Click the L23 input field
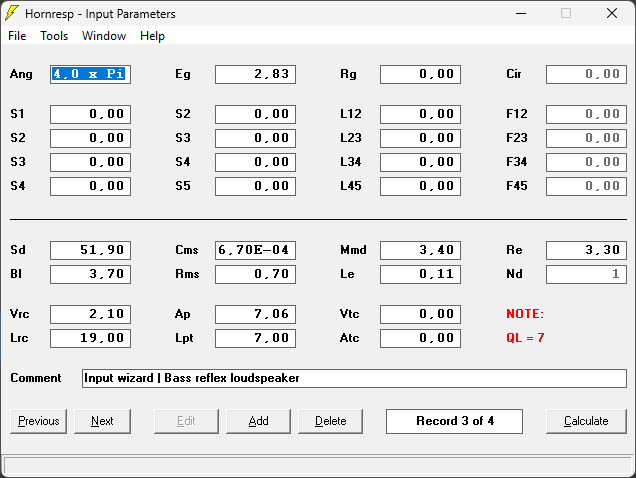 420,138
